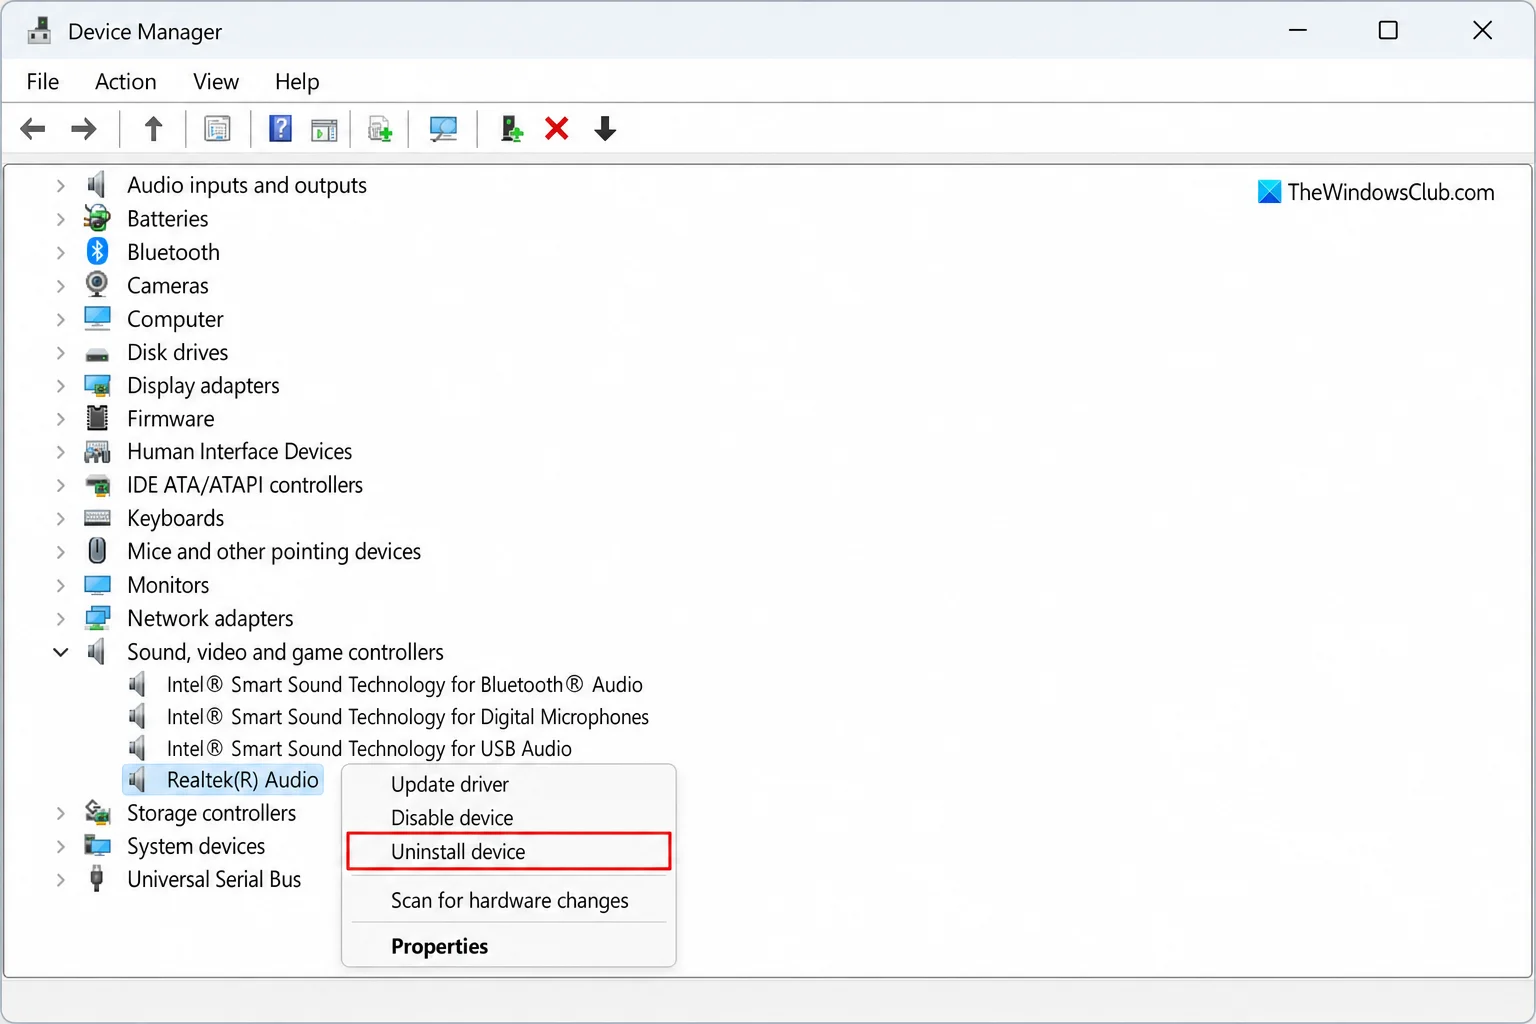1536x1024 pixels.
Task: Click the Back arrow toolbar icon
Action: pos(33,129)
